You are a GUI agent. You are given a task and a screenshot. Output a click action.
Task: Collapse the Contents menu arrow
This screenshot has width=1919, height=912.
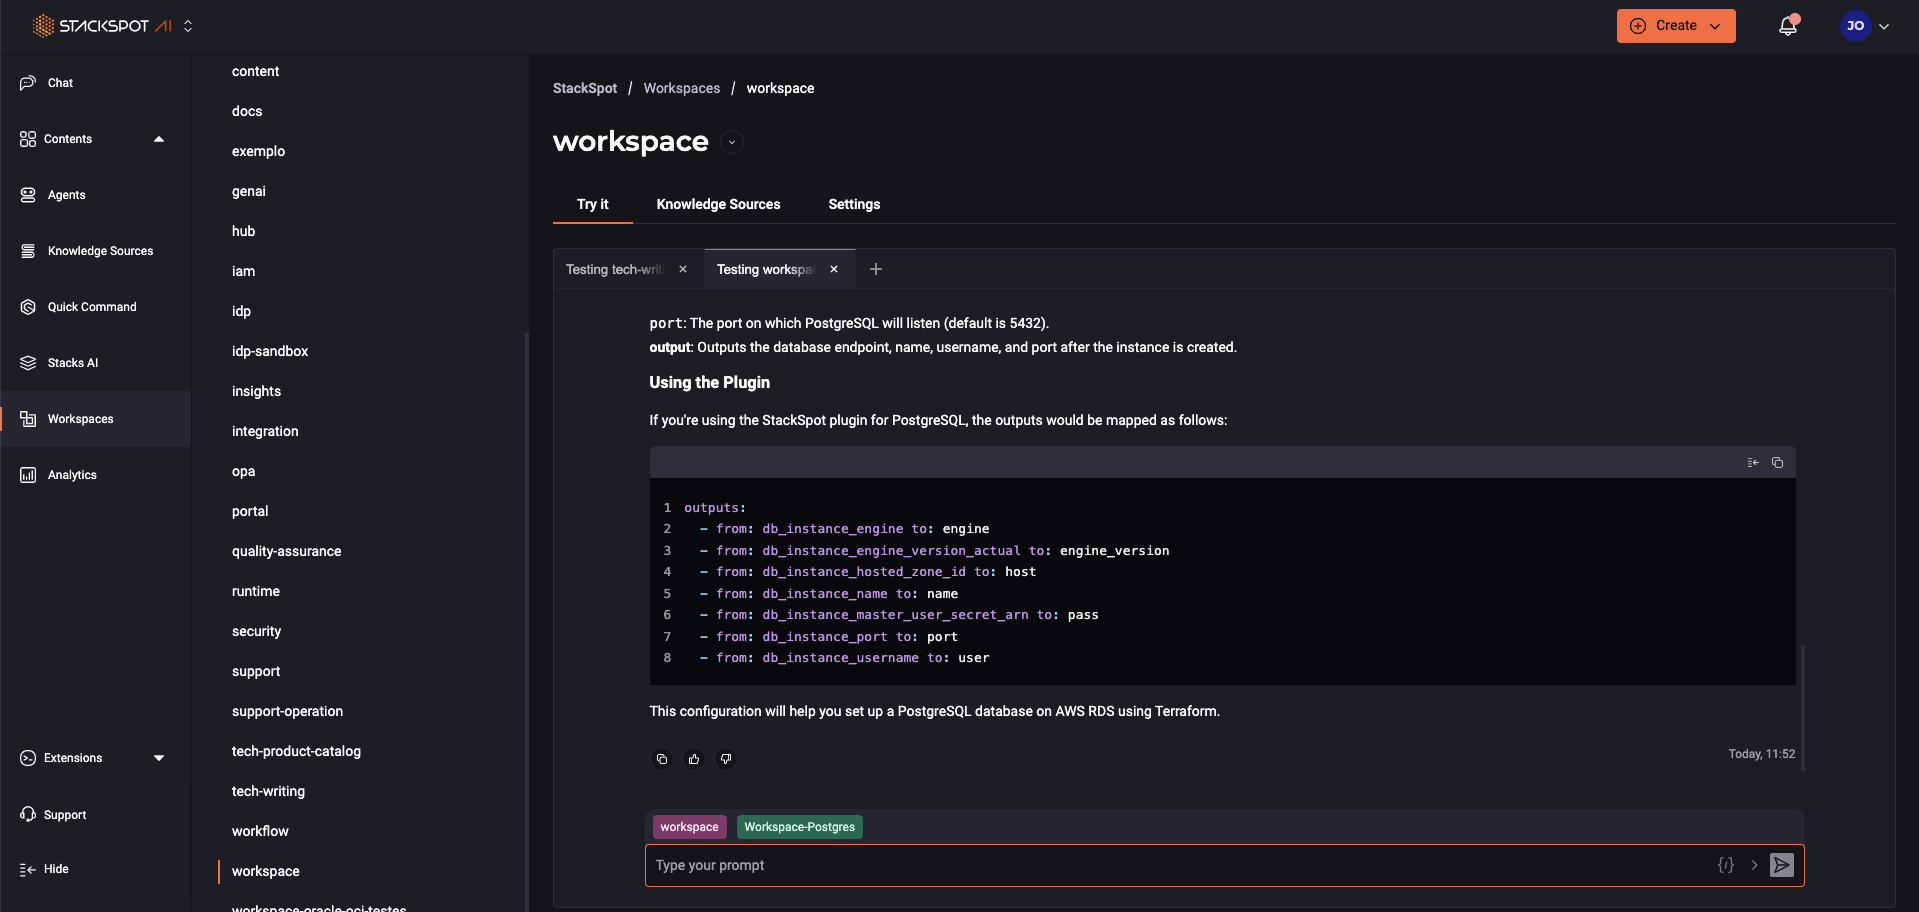(x=159, y=139)
